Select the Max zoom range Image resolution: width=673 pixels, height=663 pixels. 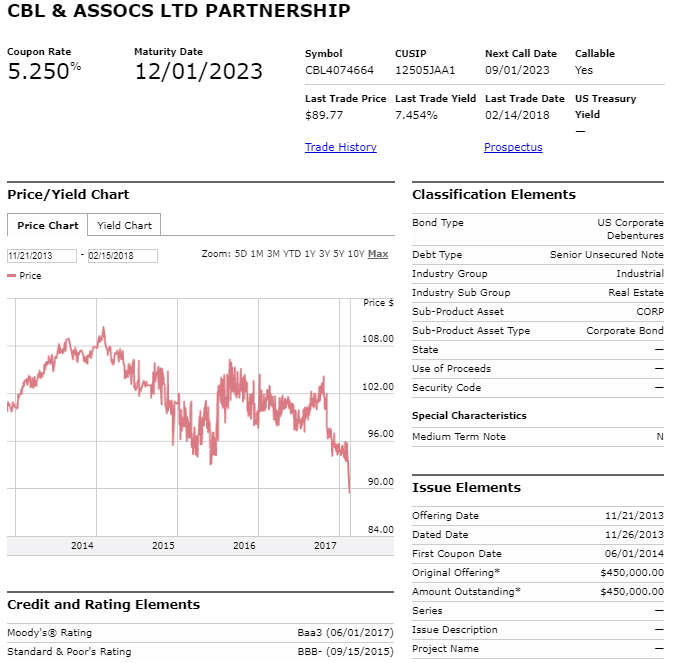pyautogui.click(x=378, y=254)
